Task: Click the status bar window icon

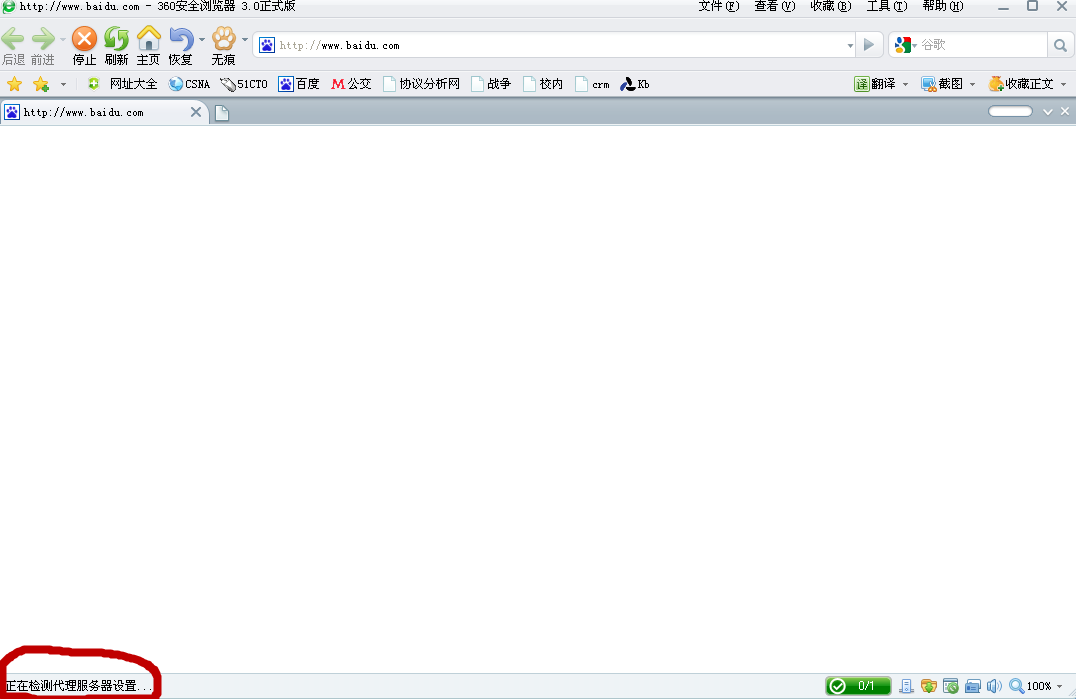Action: coord(972,685)
